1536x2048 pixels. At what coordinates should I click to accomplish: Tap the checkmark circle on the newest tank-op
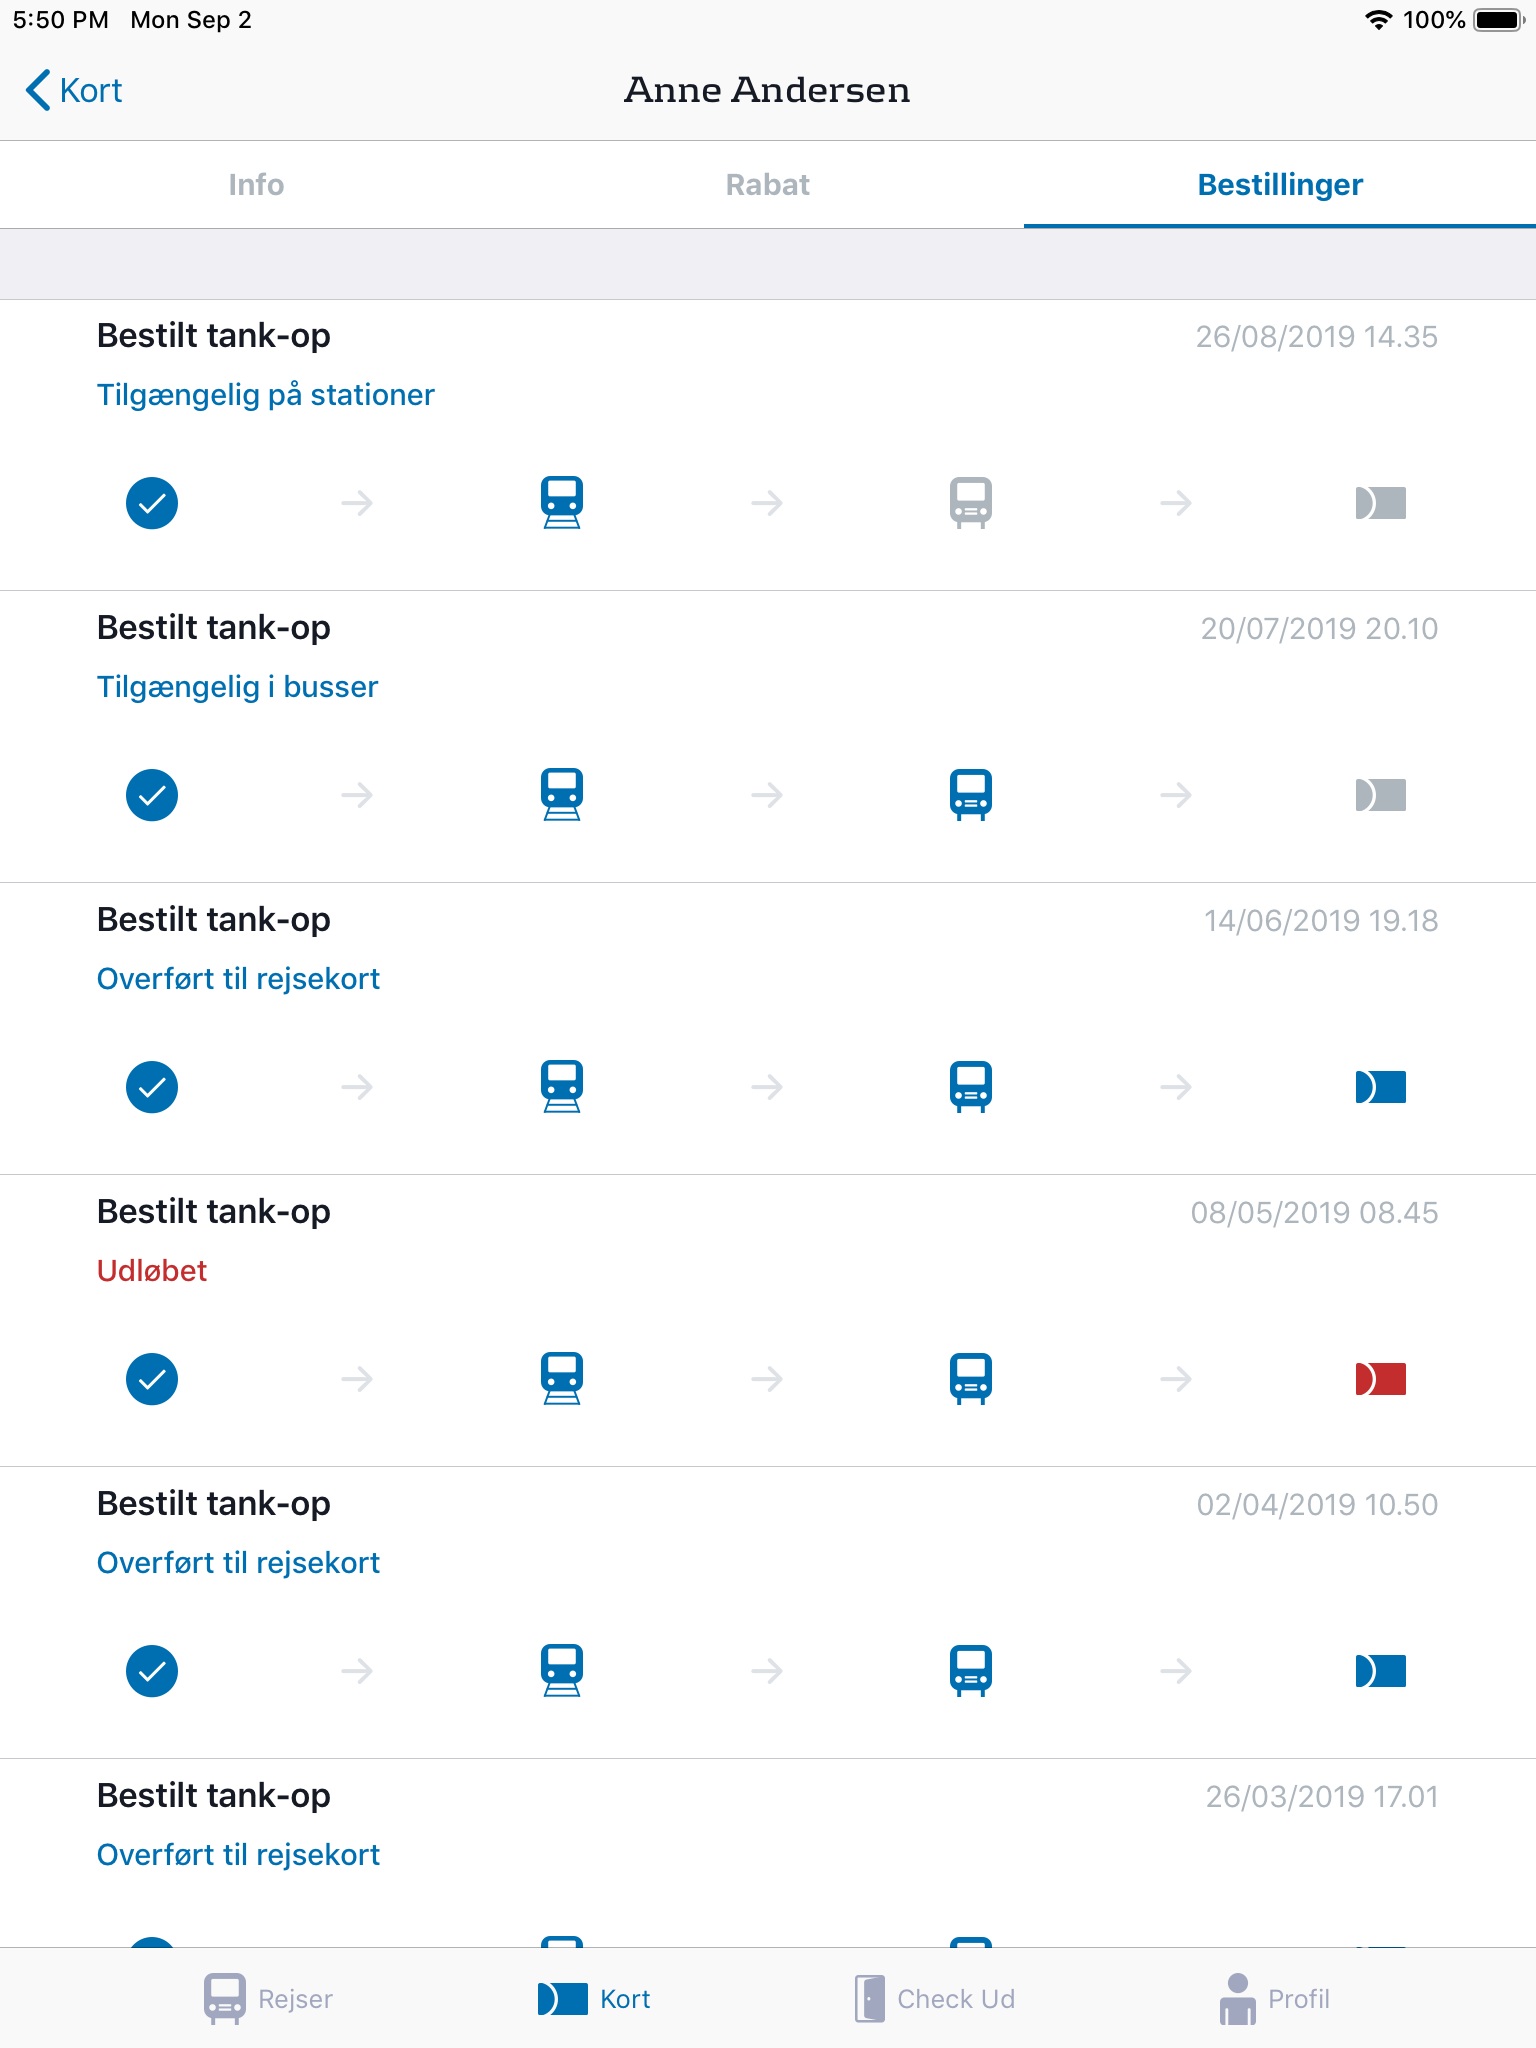pyautogui.click(x=152, y=503)
